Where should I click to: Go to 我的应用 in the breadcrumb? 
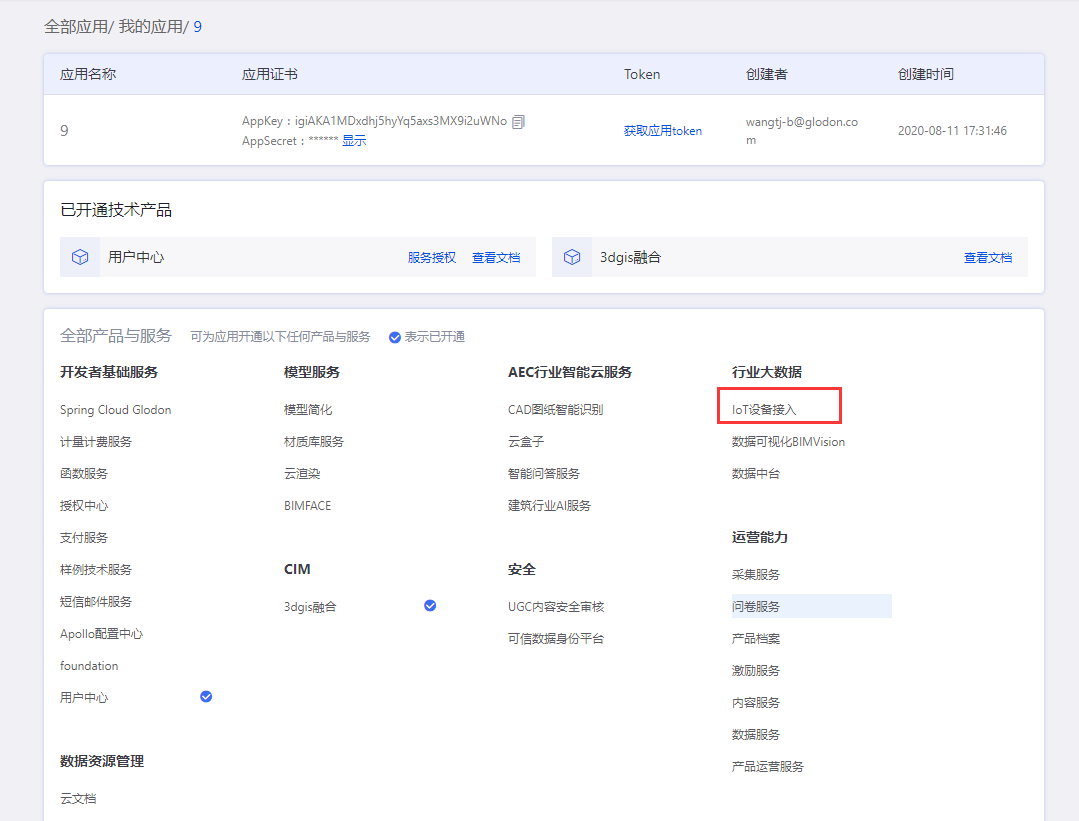150,27
